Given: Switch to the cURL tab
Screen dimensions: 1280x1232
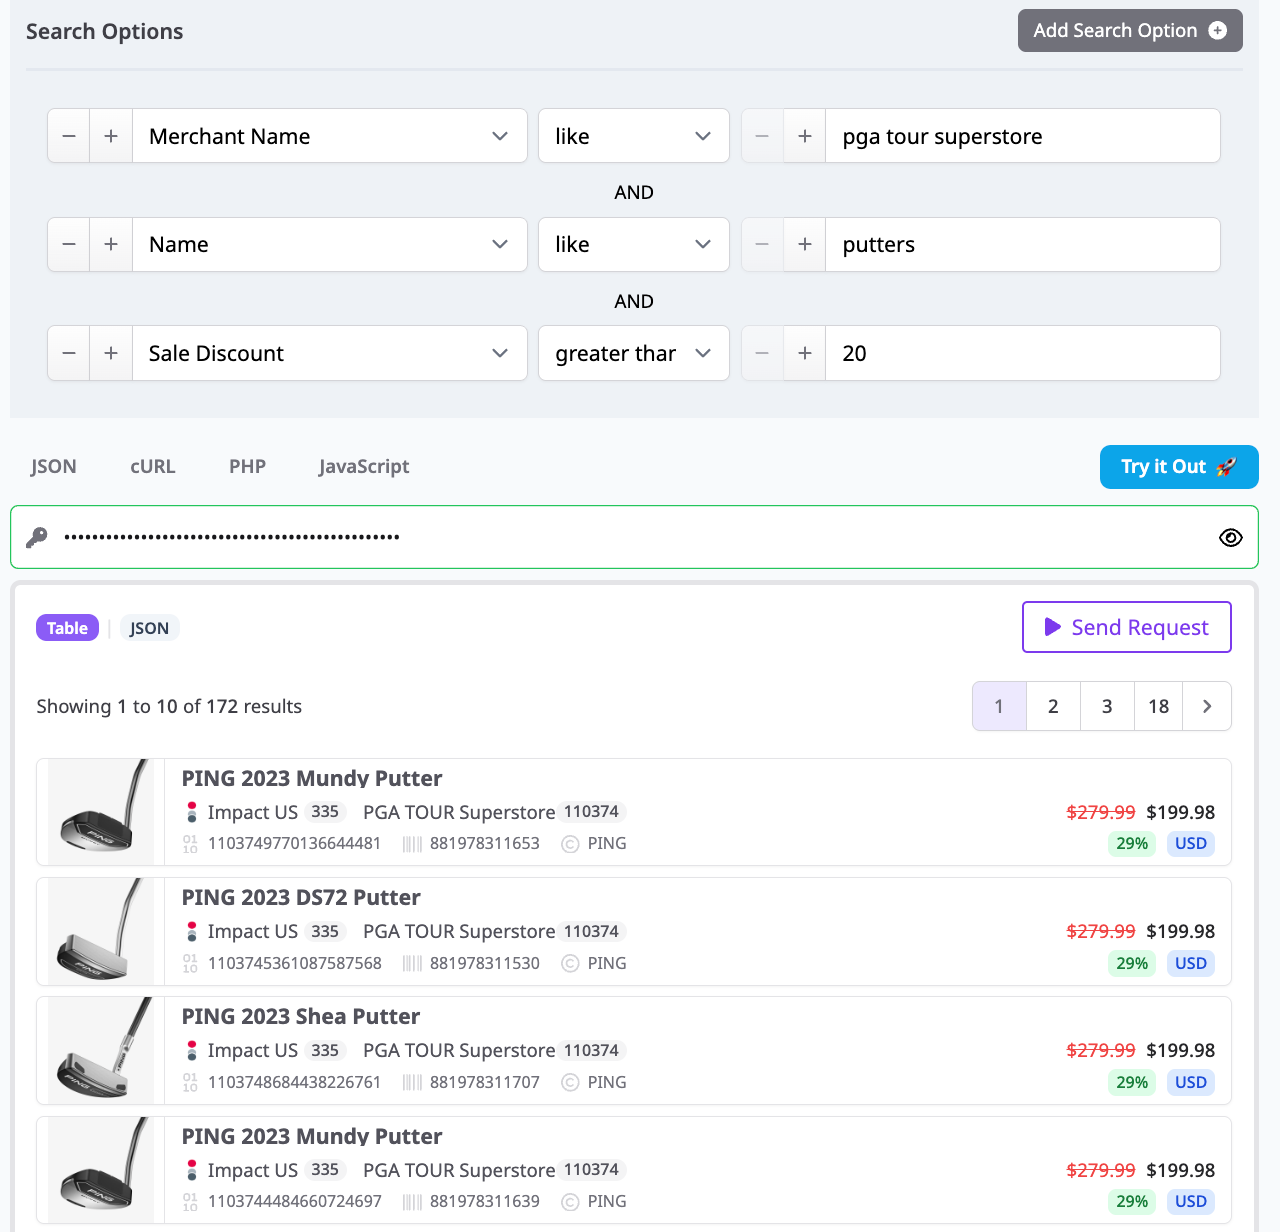Looking at the screenshot, I should [153, 467].
